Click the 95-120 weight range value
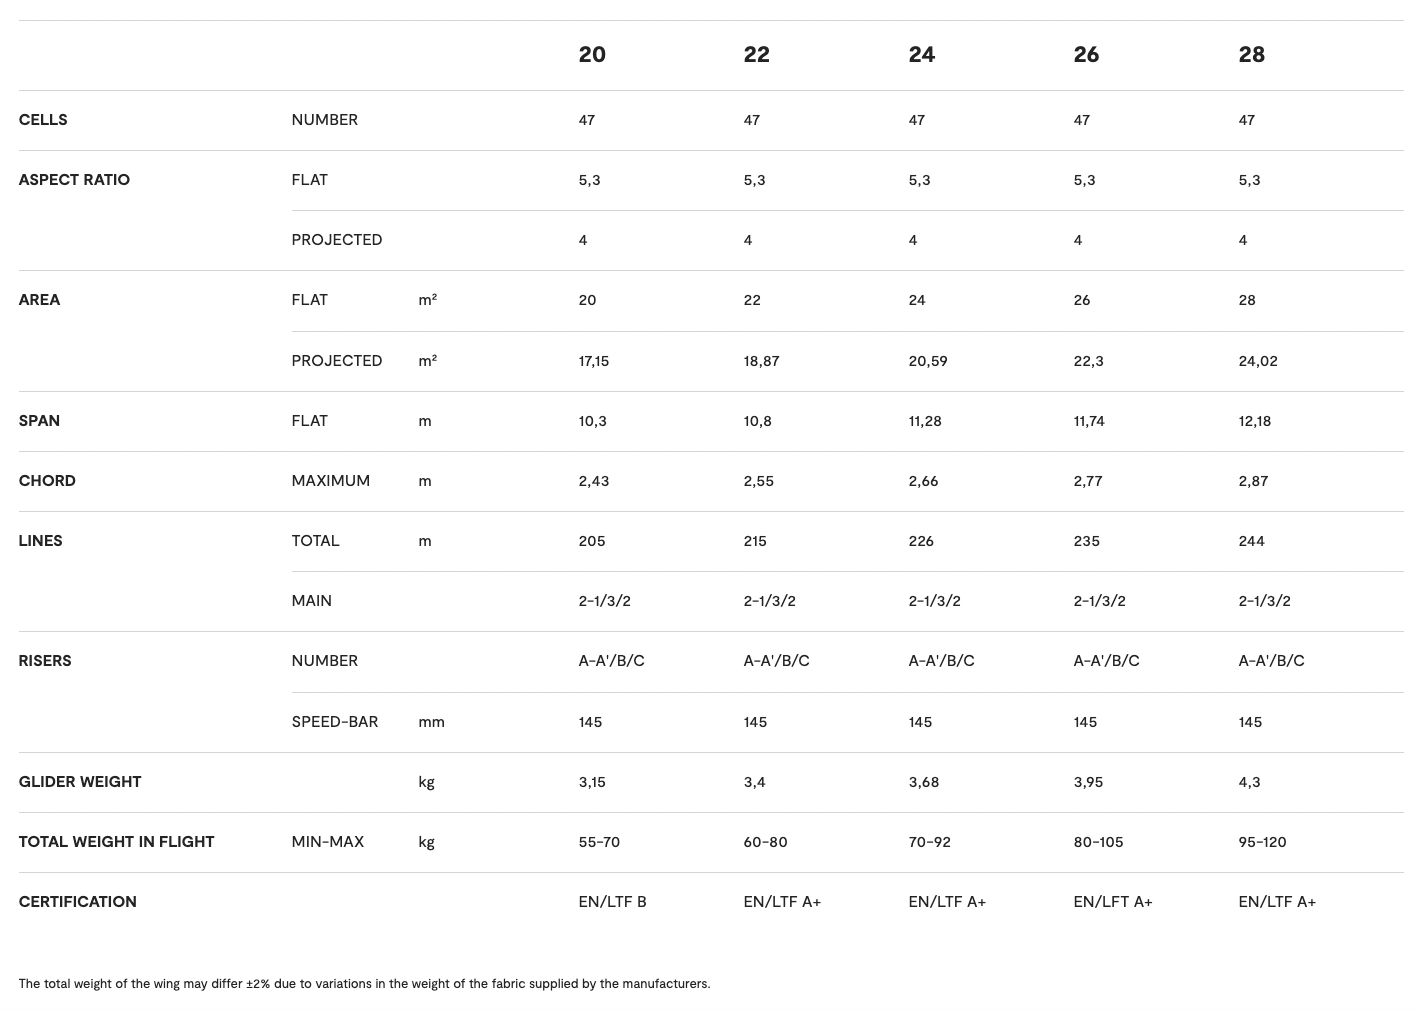Screen dimensions: 1416x1012 point(1262,842)
